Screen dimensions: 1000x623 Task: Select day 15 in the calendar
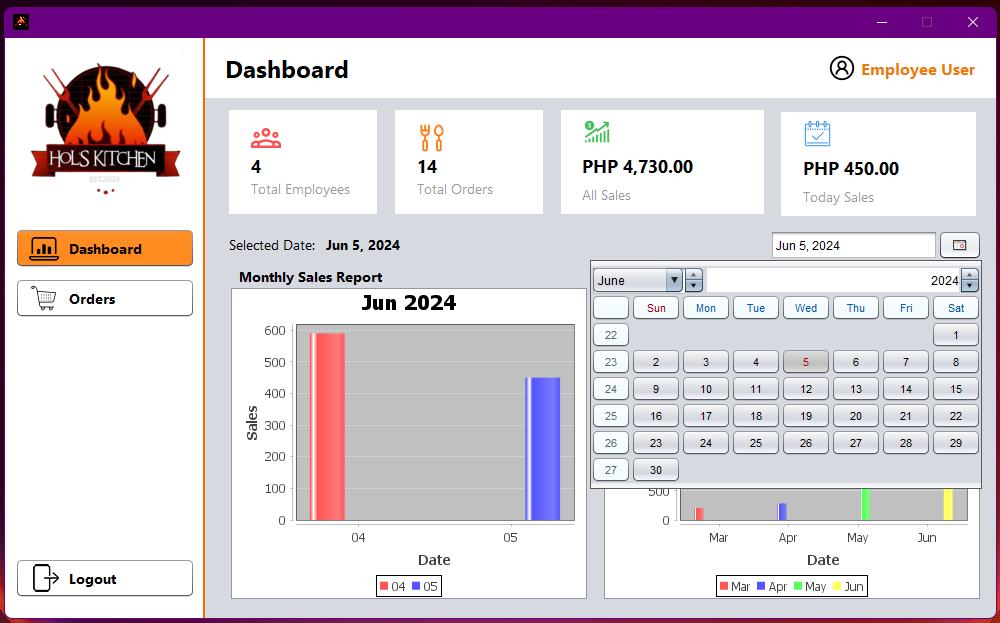955,389
